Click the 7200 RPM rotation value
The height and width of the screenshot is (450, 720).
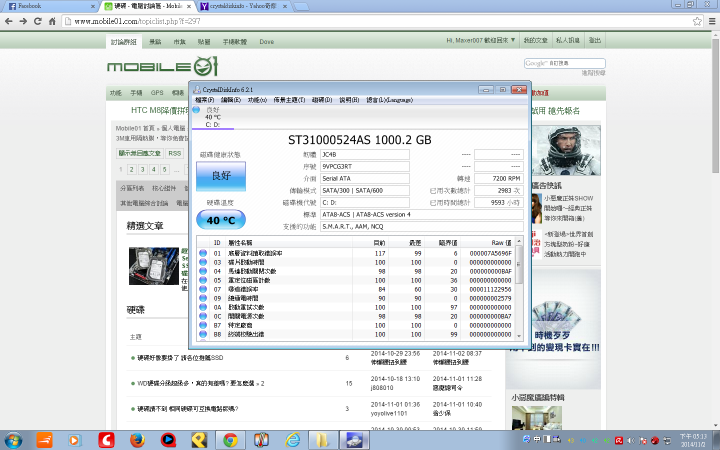tap(499, 179)
